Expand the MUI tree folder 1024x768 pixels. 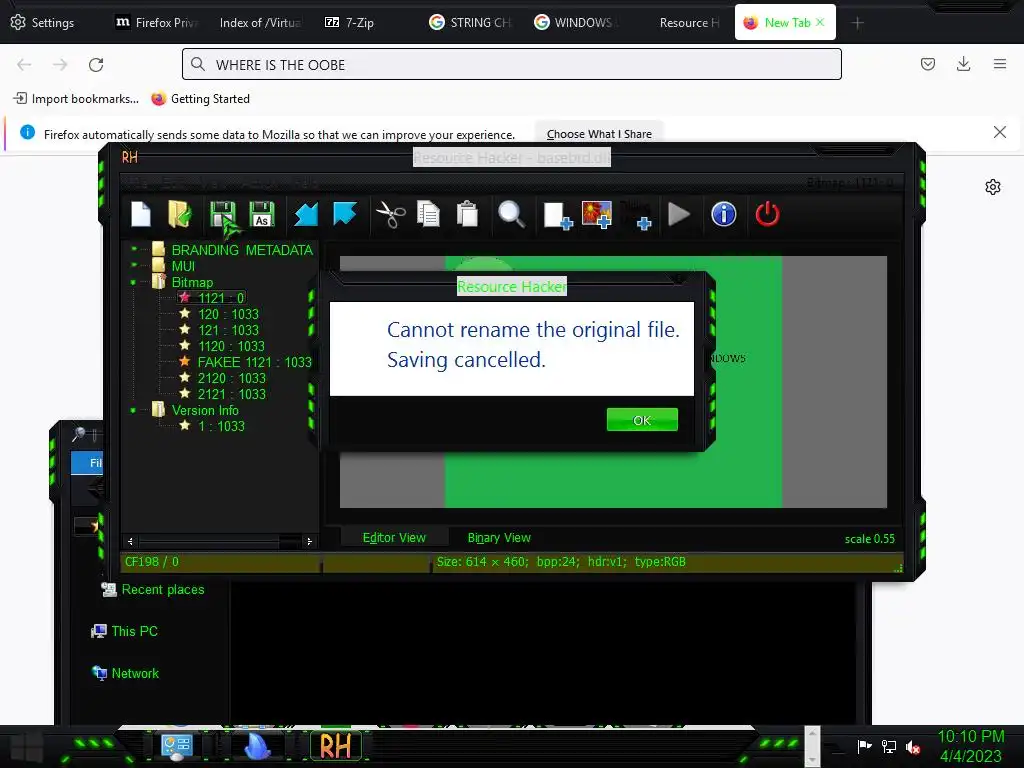[133, 265]
